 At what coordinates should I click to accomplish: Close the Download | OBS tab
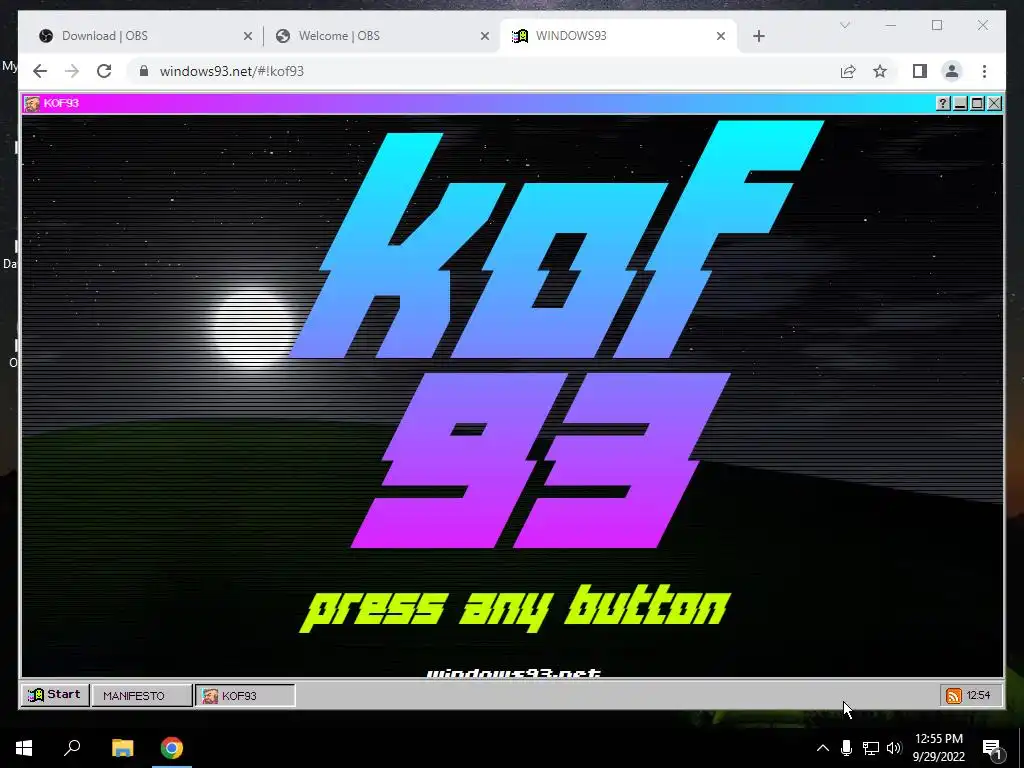(248, 36)
